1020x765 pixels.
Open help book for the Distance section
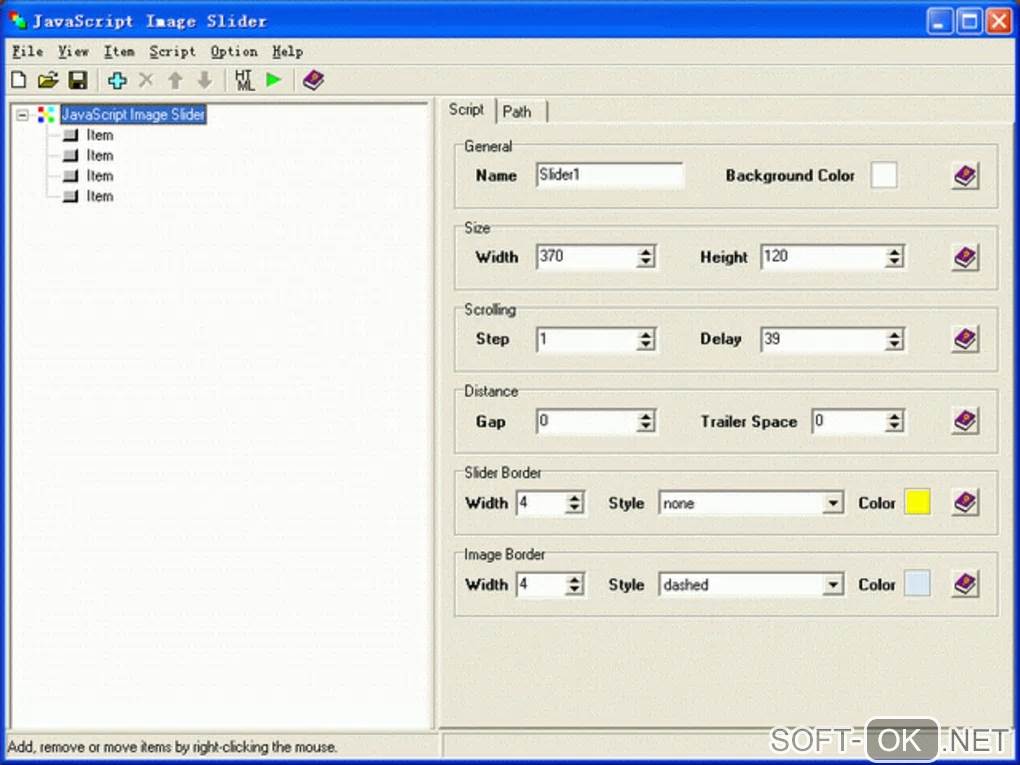[965, 421]
